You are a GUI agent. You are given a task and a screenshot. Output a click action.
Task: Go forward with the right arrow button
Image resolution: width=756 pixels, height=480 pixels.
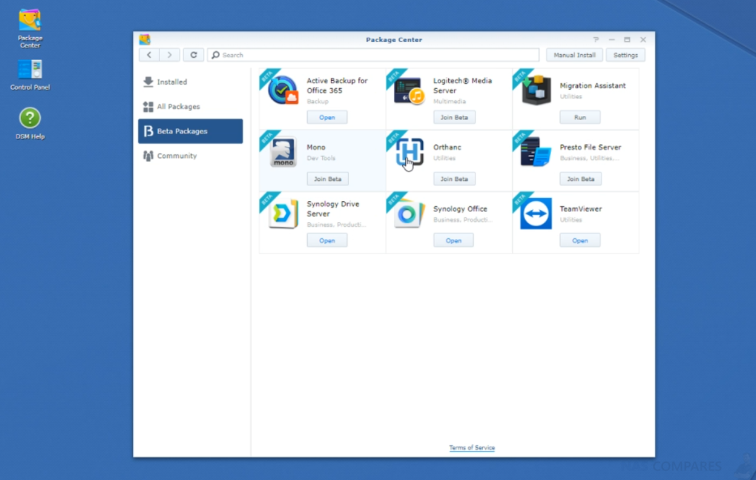[169, 55]
